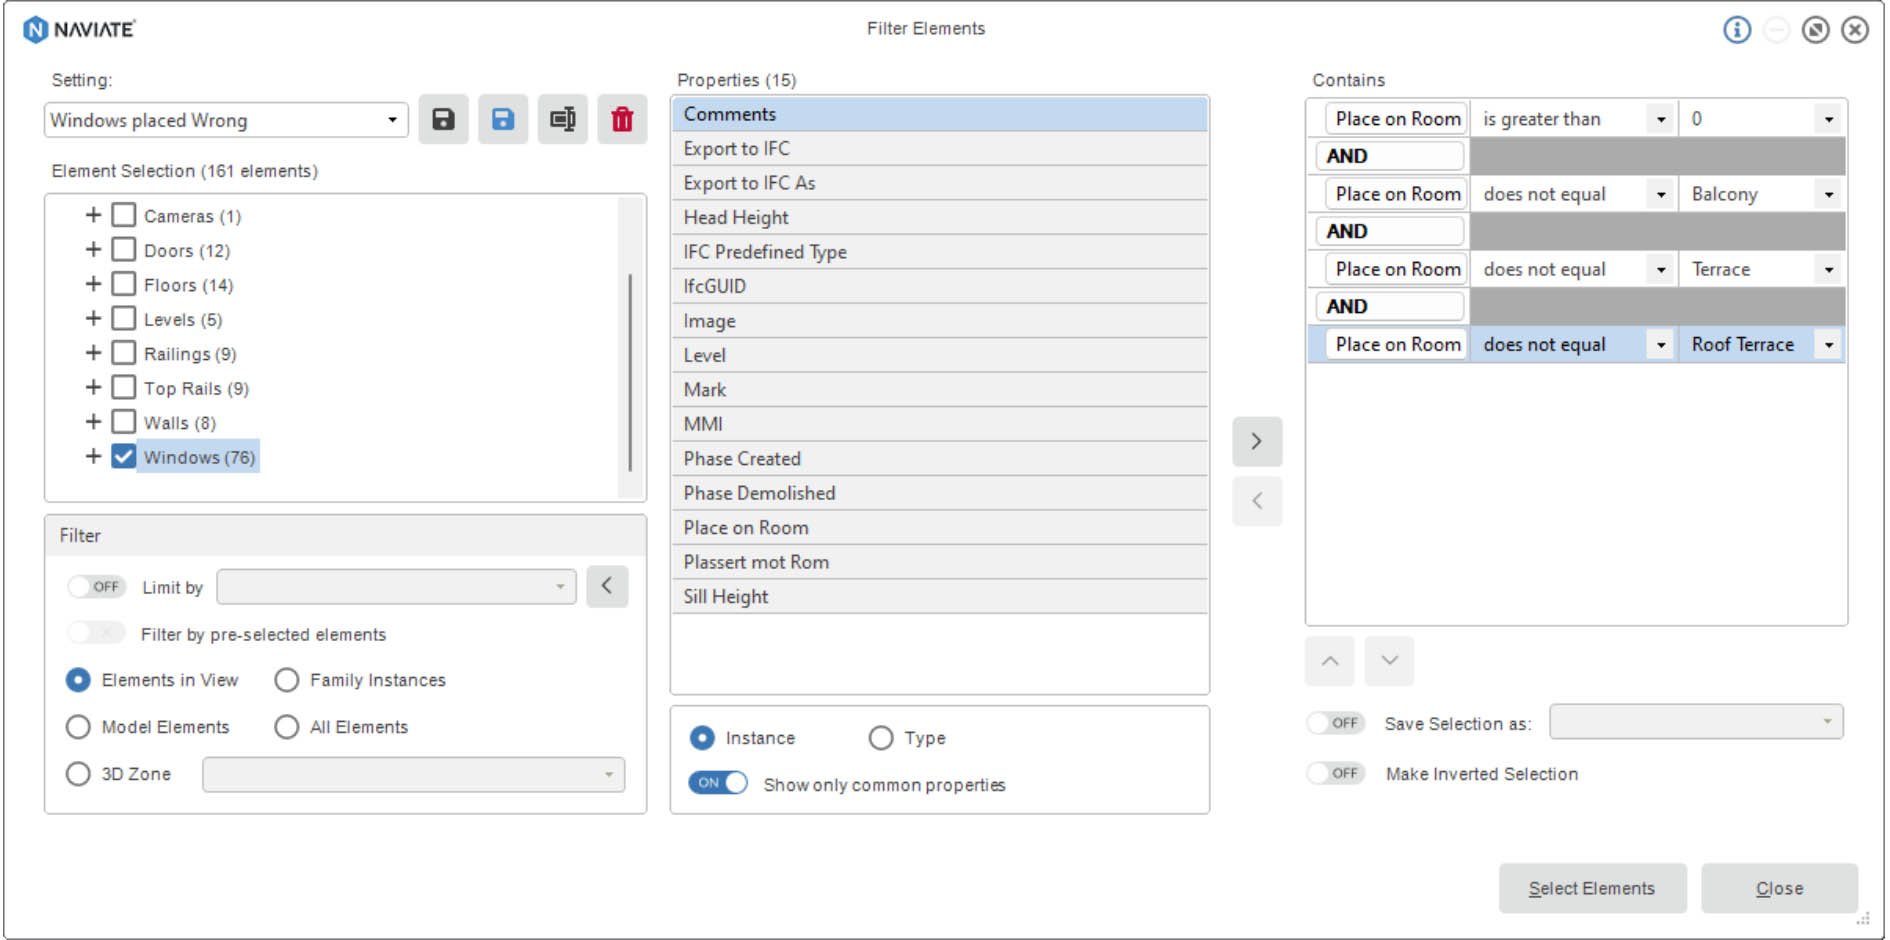Delete the setting using the trash icon
Viewport: 1890px width, 940px height.
[x=621, y=118]
